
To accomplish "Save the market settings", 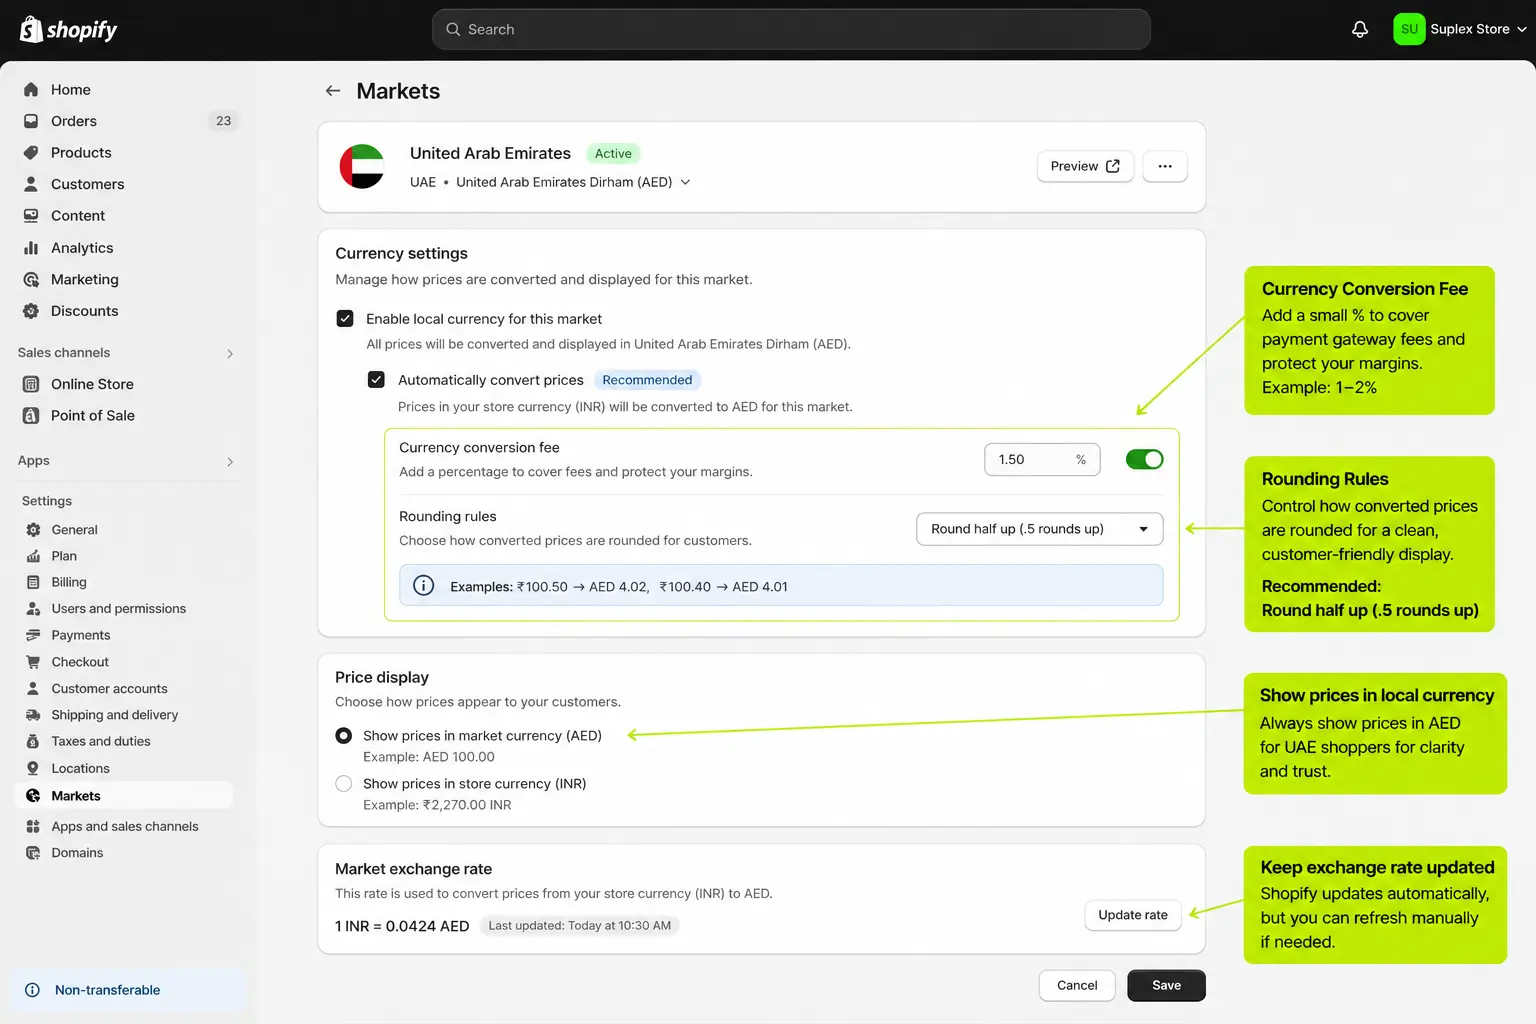I will coord(1166,986).
